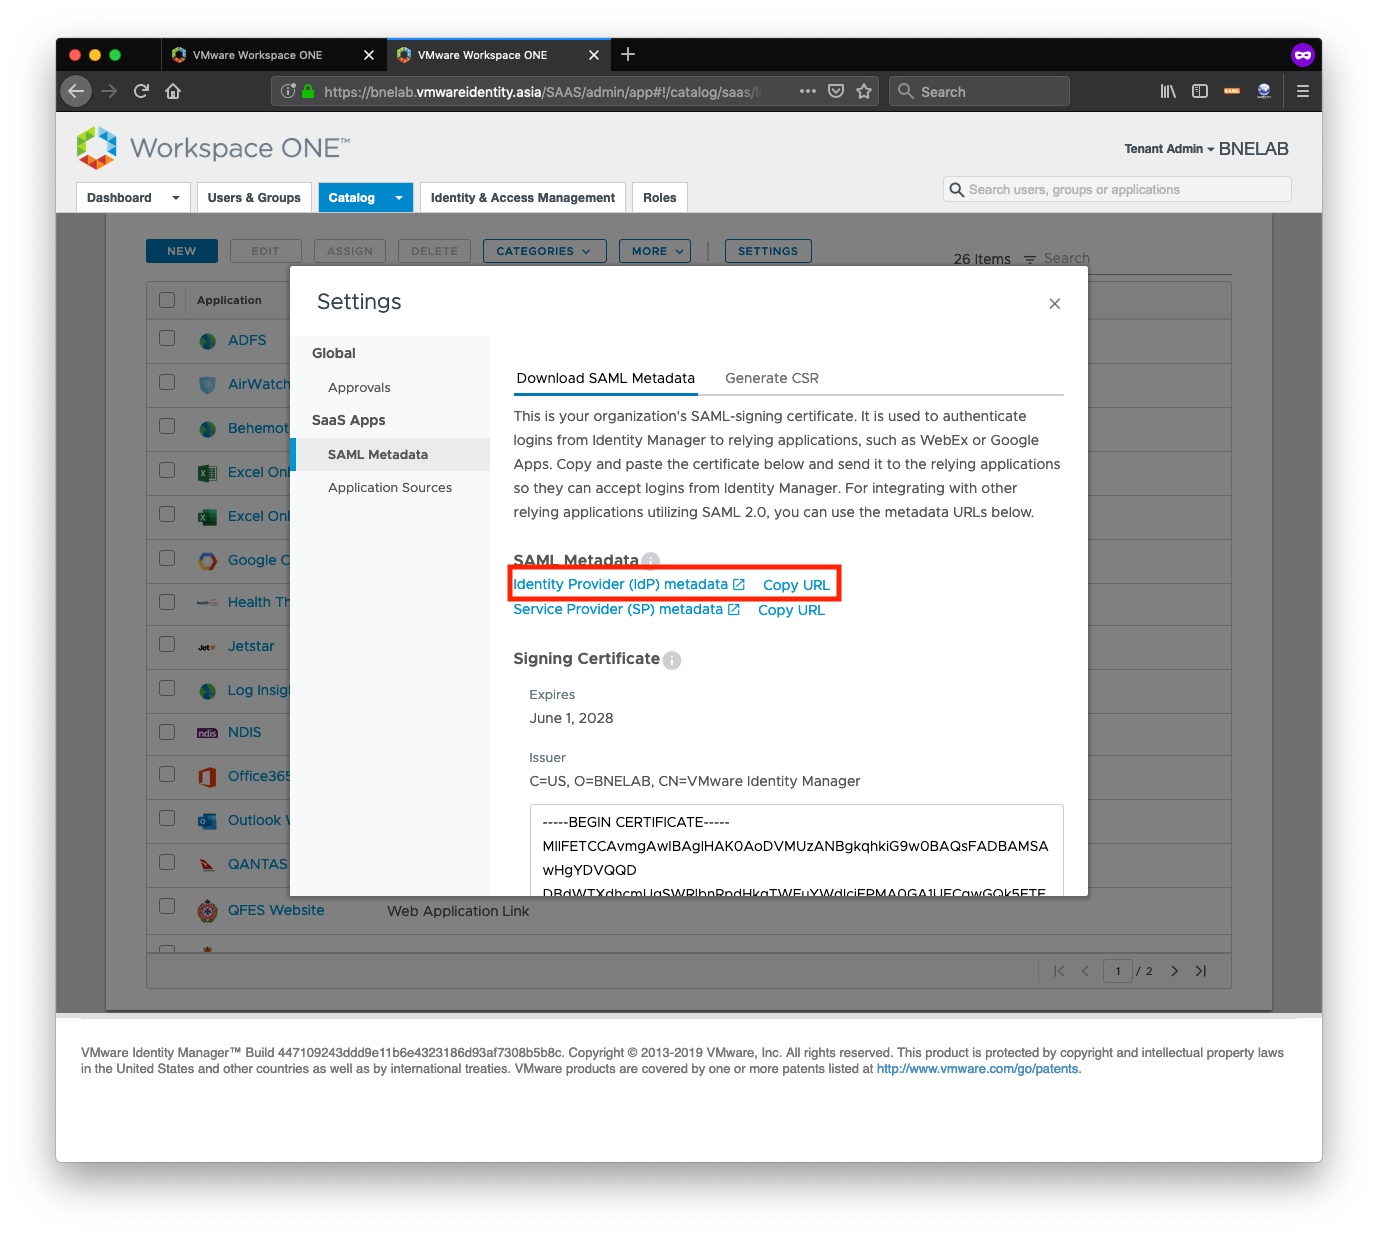Click the Jetstar application icon

pos(207,647)
